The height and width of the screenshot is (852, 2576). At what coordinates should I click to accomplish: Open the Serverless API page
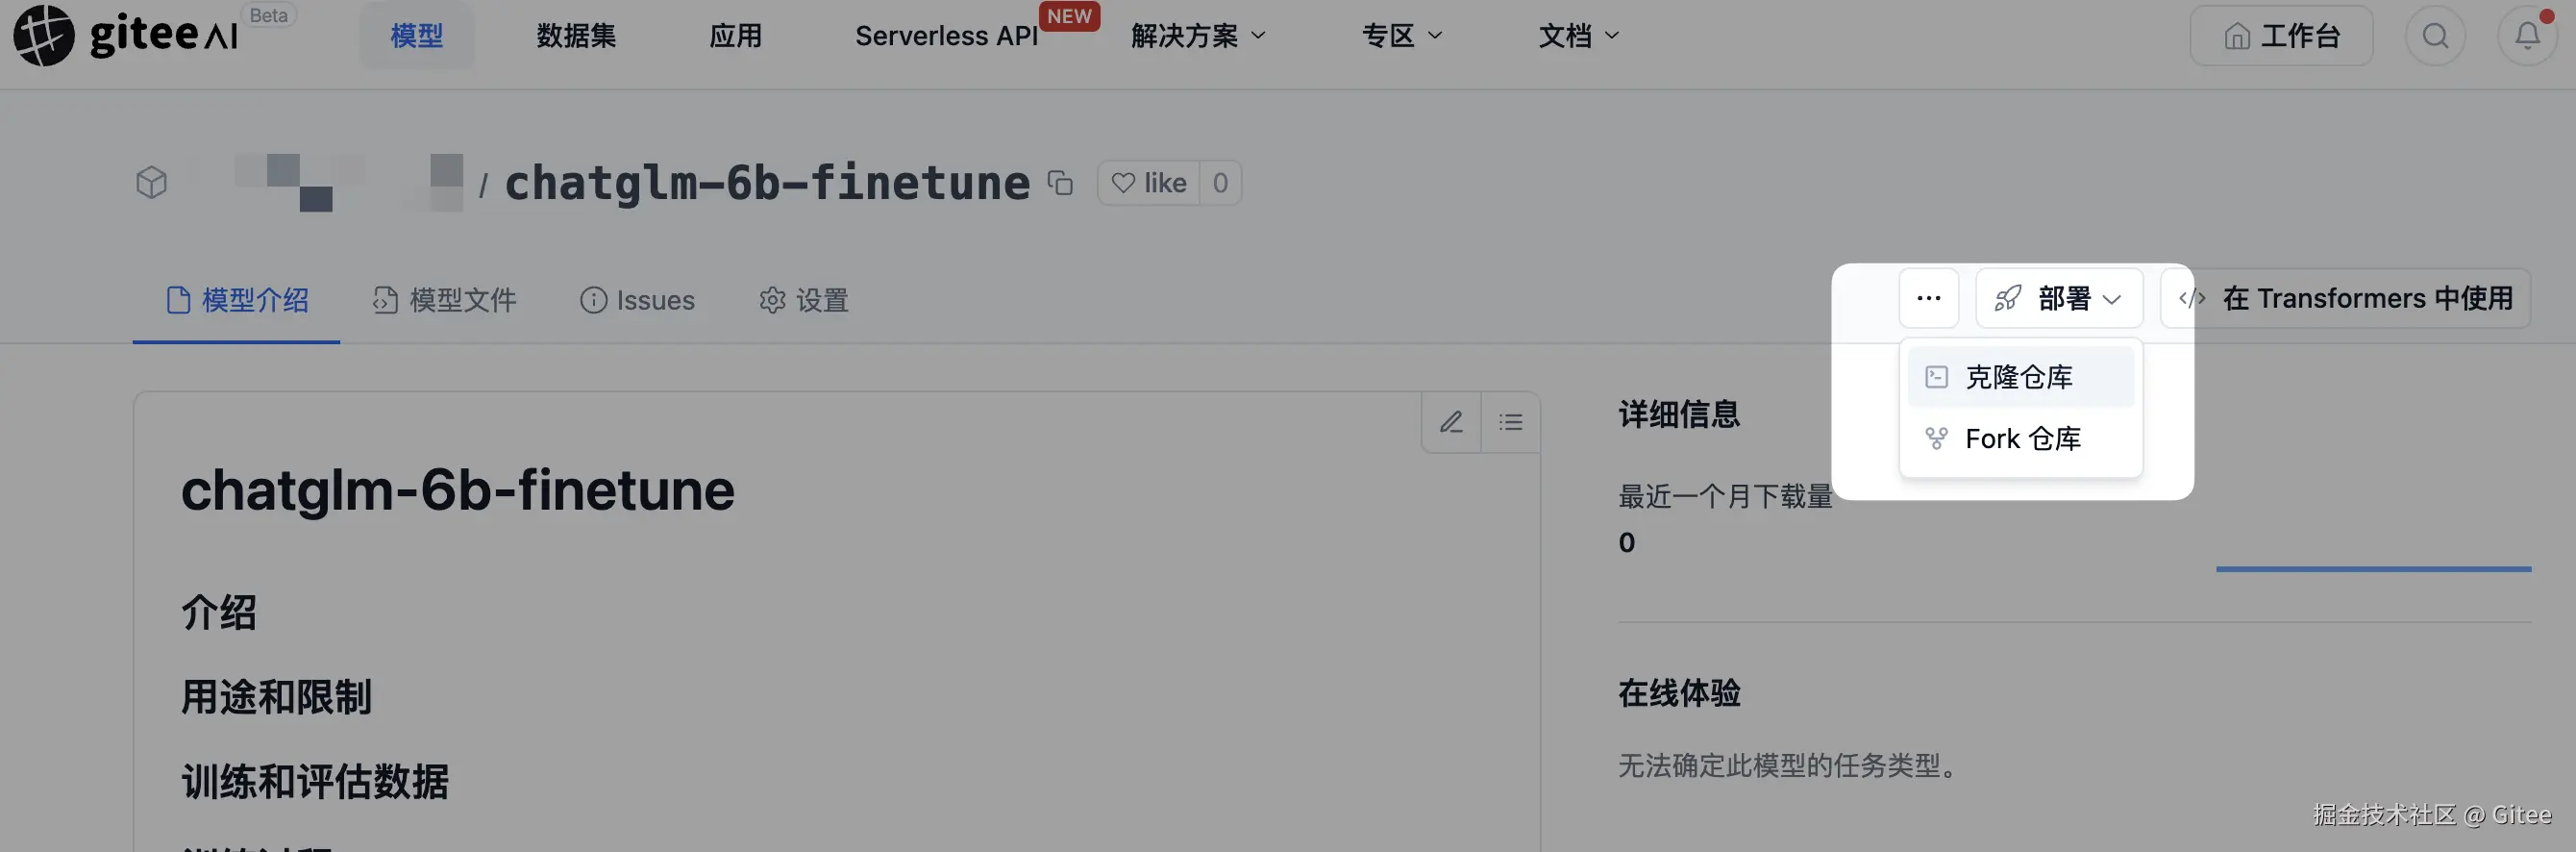(x=946, y=36)
